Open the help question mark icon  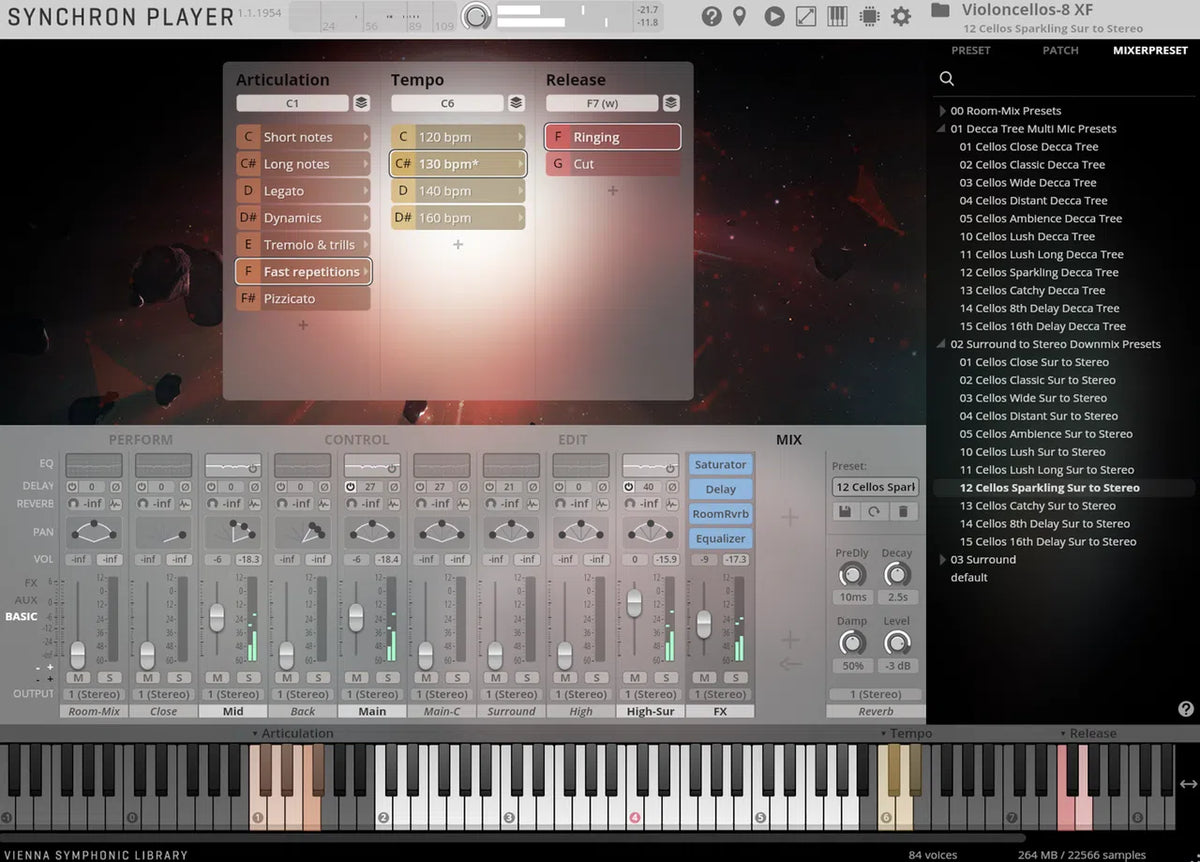click(x=711, y=16)
